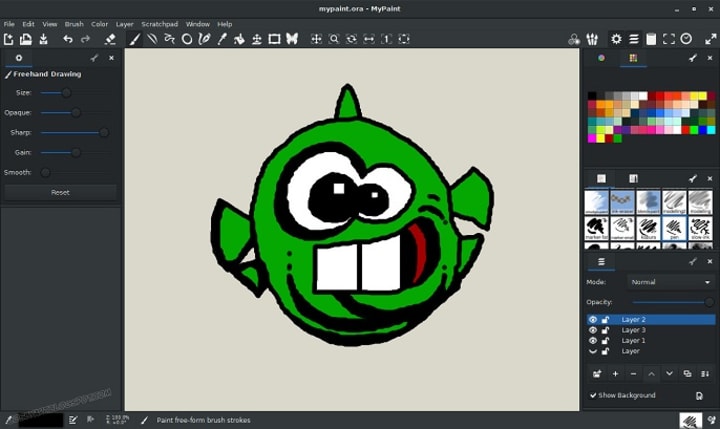Toggle the lock on Layer 3

point(605,330)
